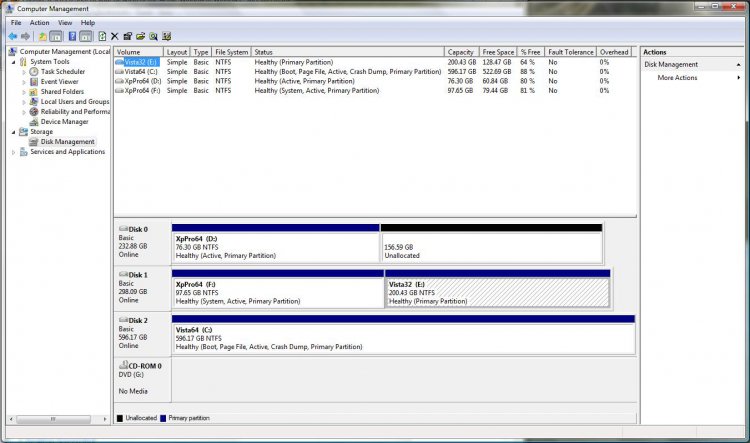Click the CD-ROM 0 drive icon

point(123,365)
